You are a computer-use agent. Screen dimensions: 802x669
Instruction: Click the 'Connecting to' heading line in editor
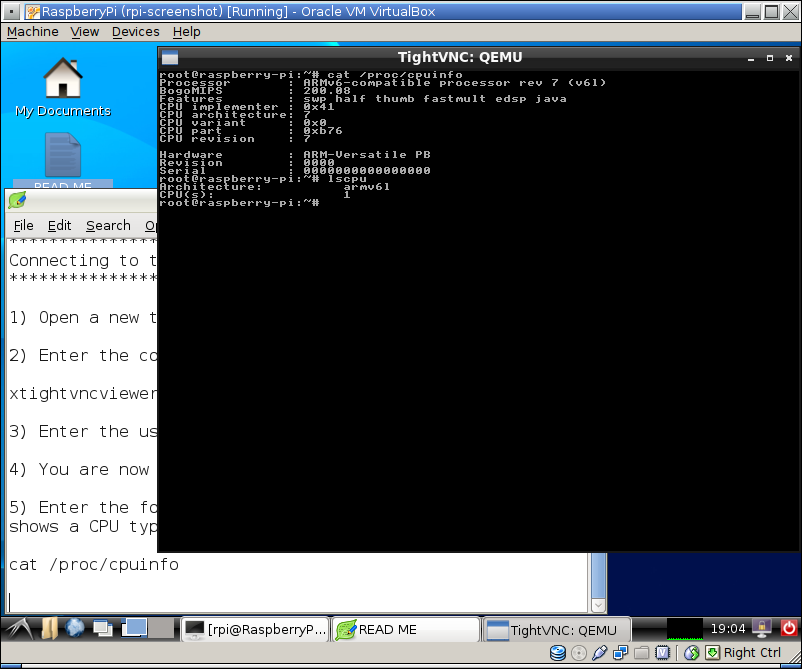click(83, 261)
